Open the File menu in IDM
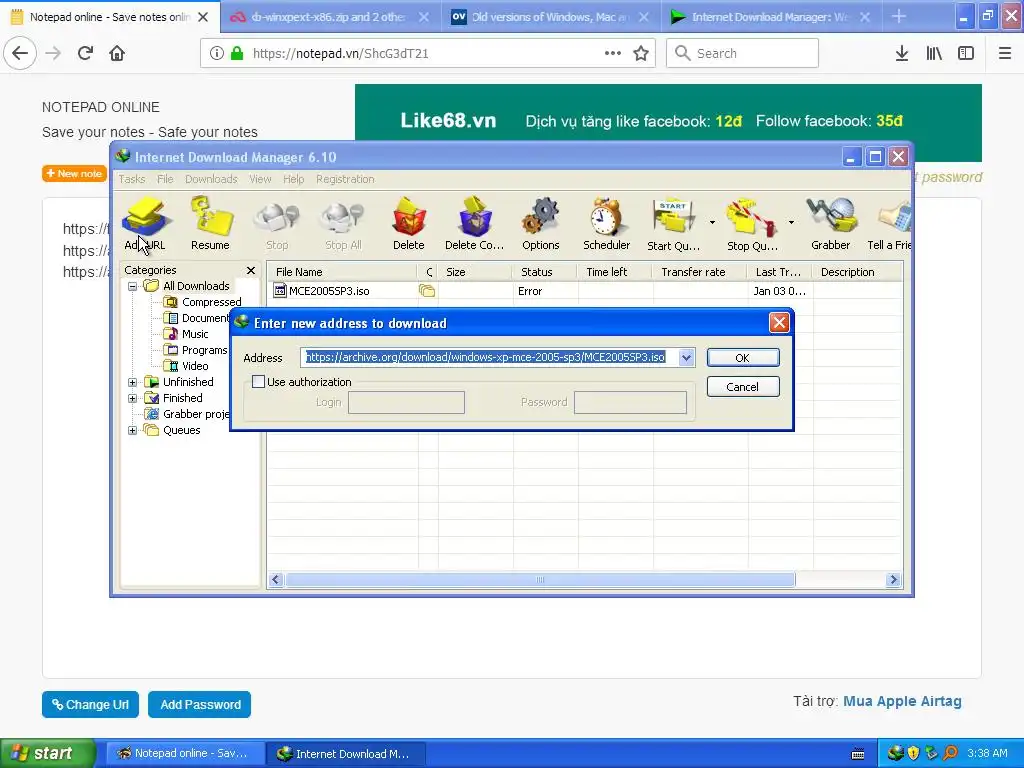The height and width of the screenshot is (768, 1024). point(165,179)
